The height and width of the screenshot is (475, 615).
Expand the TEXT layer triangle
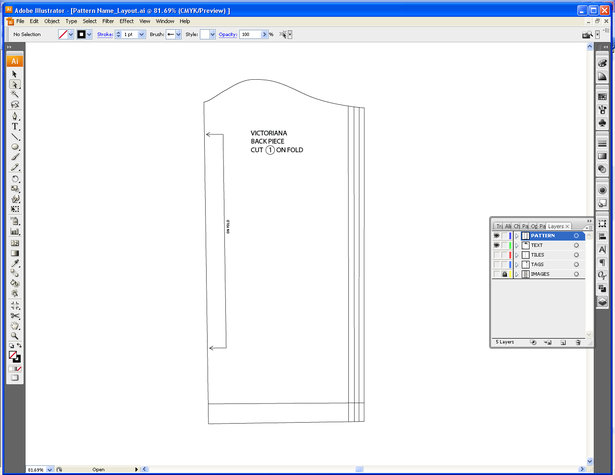(517, 246)
